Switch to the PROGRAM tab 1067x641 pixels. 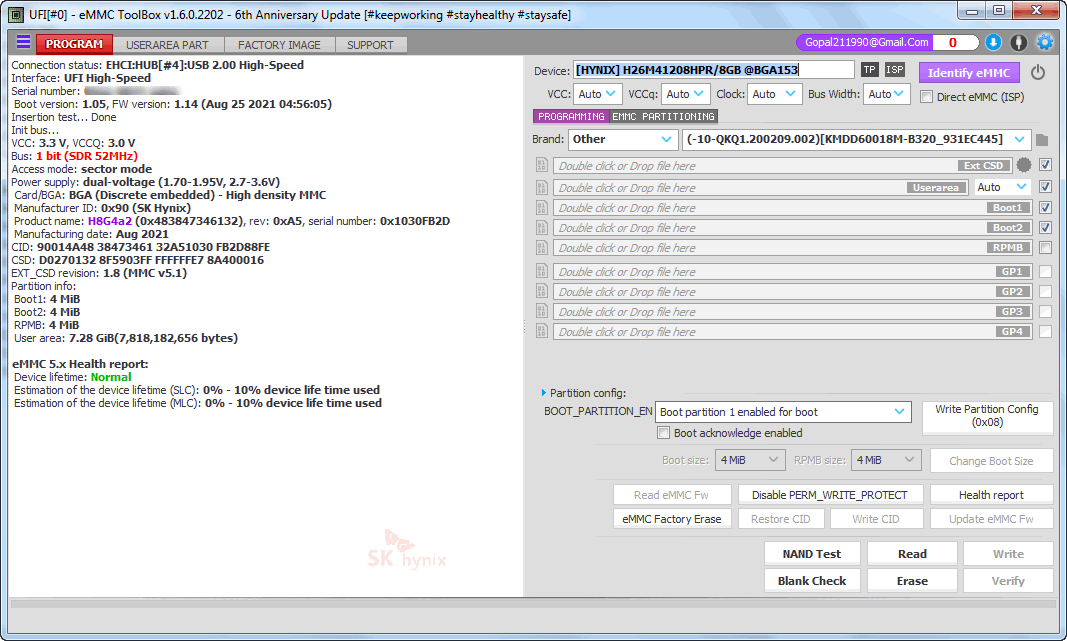(74, 44)
